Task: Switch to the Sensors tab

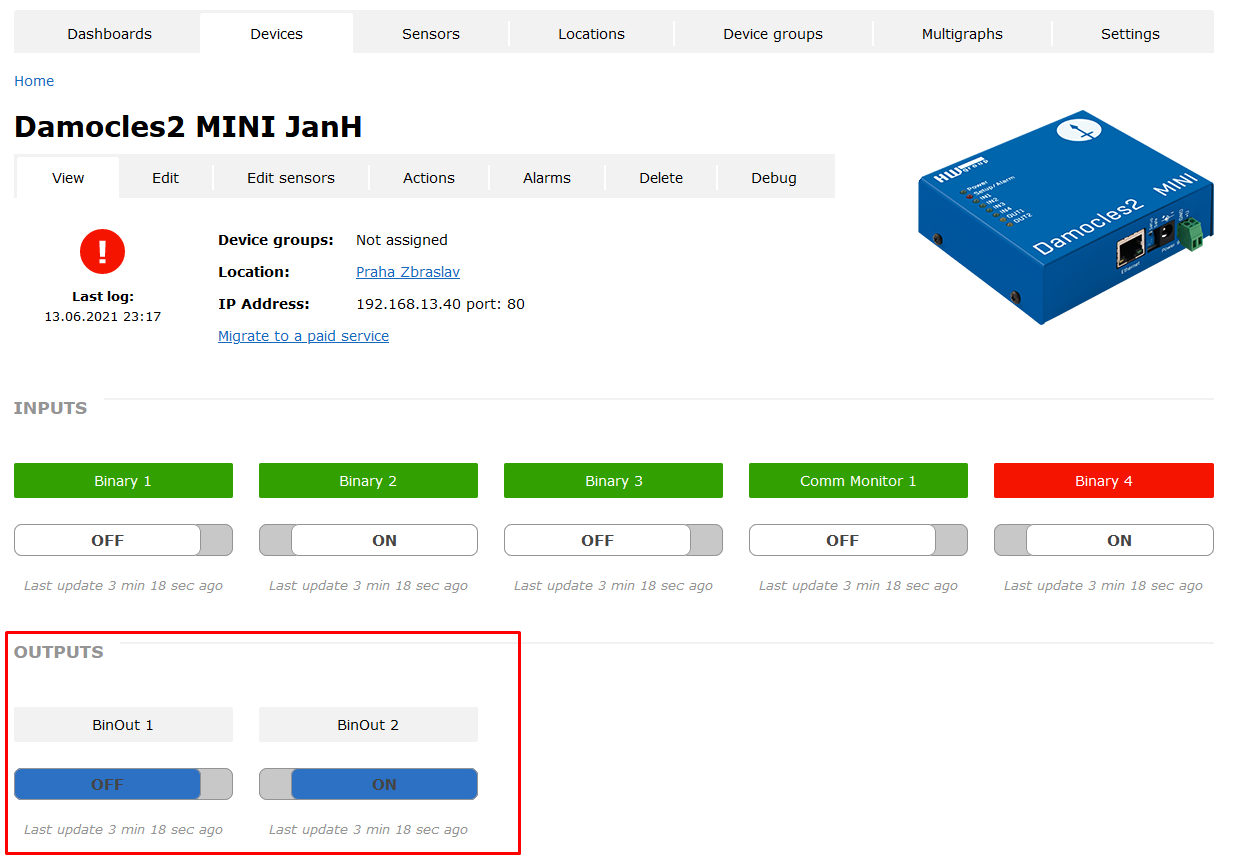Action: click(431, 34)
